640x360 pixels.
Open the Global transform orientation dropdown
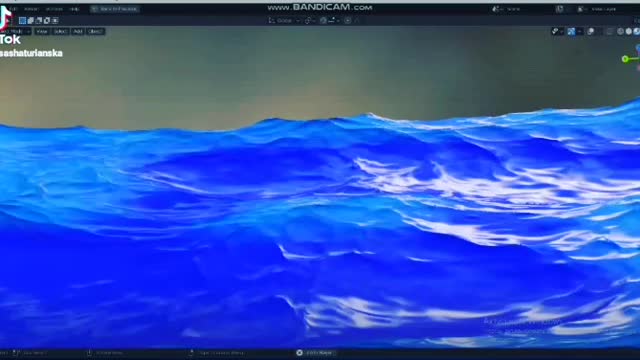pyautogui.click(x=284, y=20)
